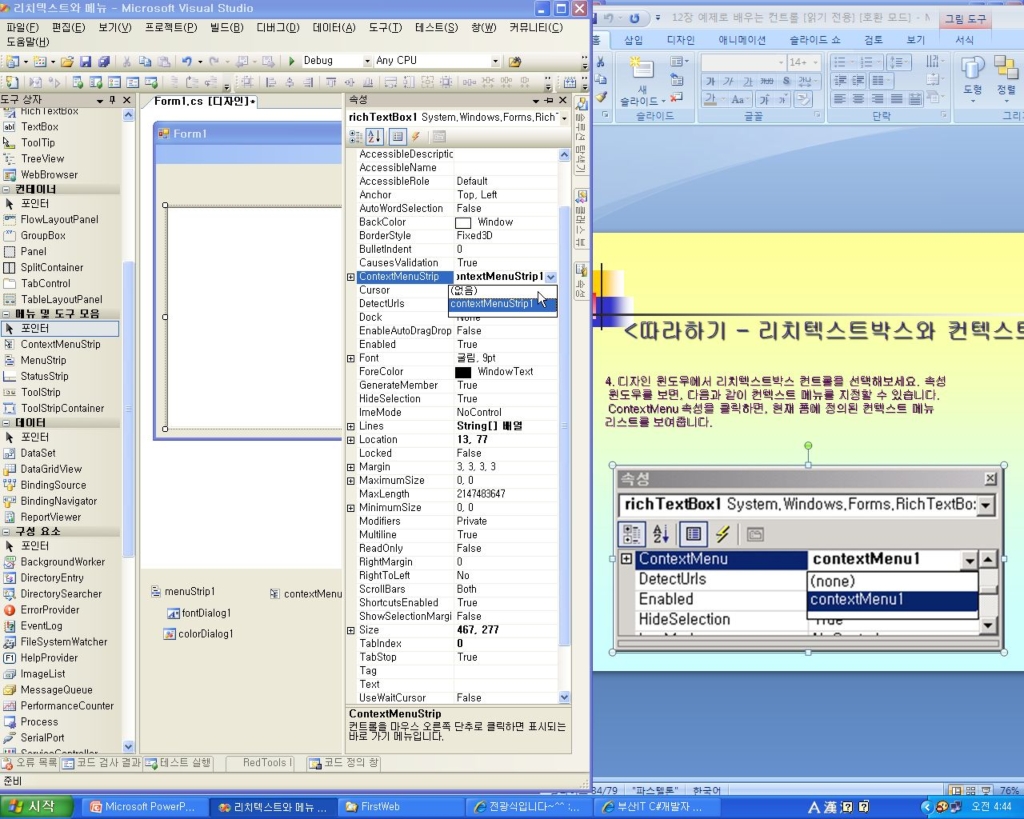The width and height of the screenshot is (1024, 819).
Task: Select the MenuStrip tool in Toolbox
Action: coord(43,360)
